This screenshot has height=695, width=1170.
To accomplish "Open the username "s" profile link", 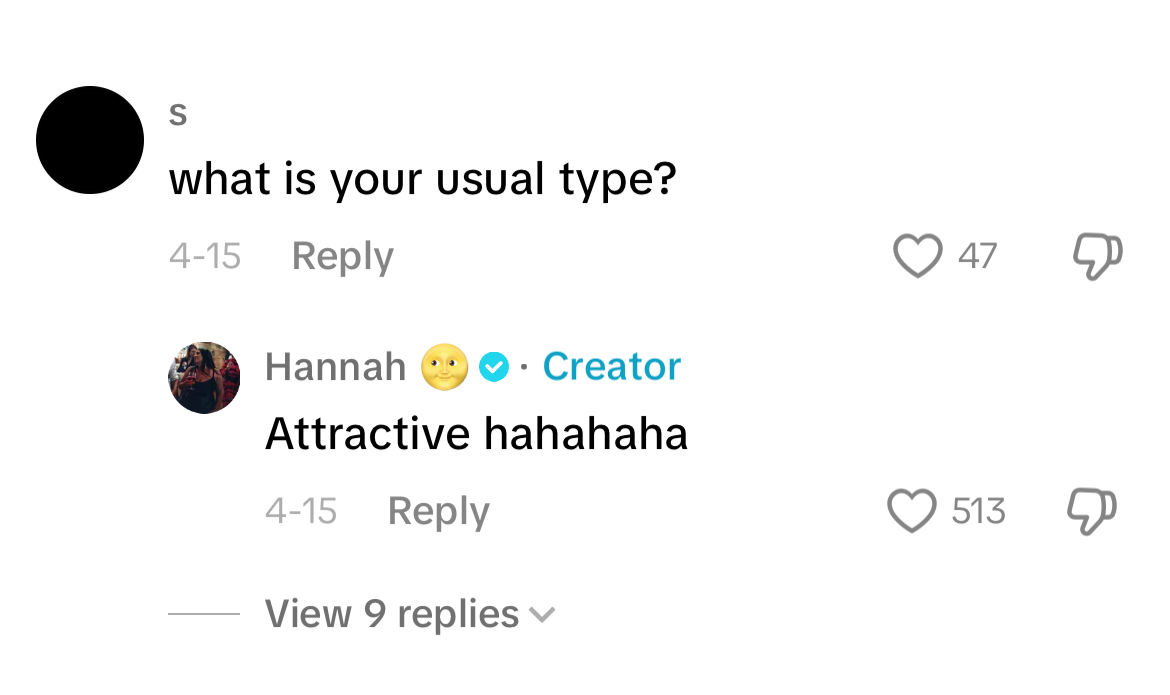I will click(x=178, y=116).
